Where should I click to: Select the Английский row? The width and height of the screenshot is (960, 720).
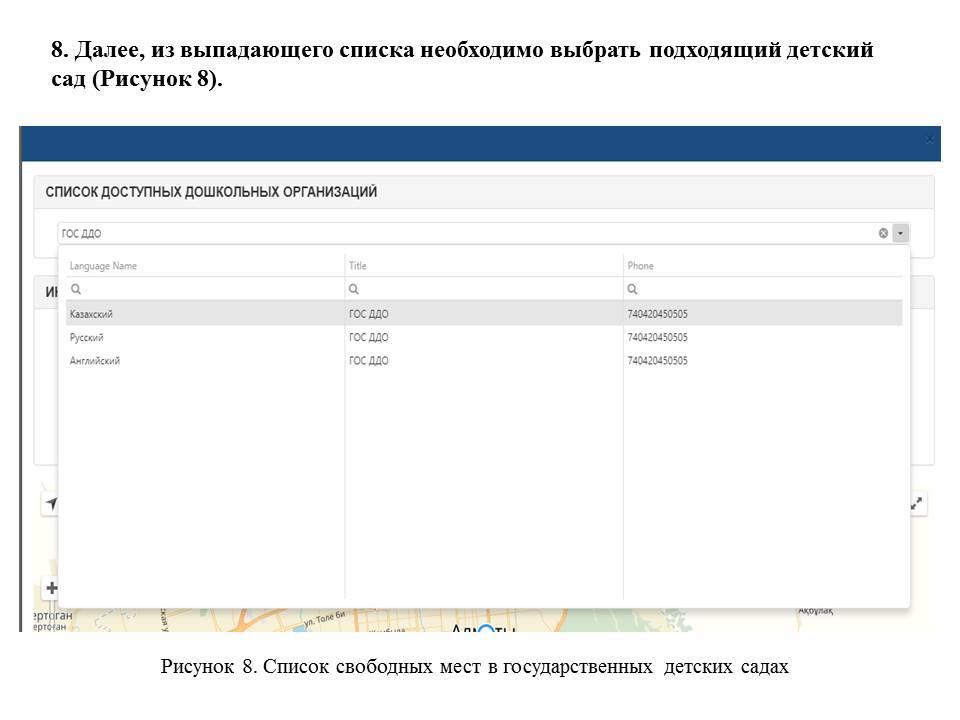pyautogui.click(x=484, y=361)
